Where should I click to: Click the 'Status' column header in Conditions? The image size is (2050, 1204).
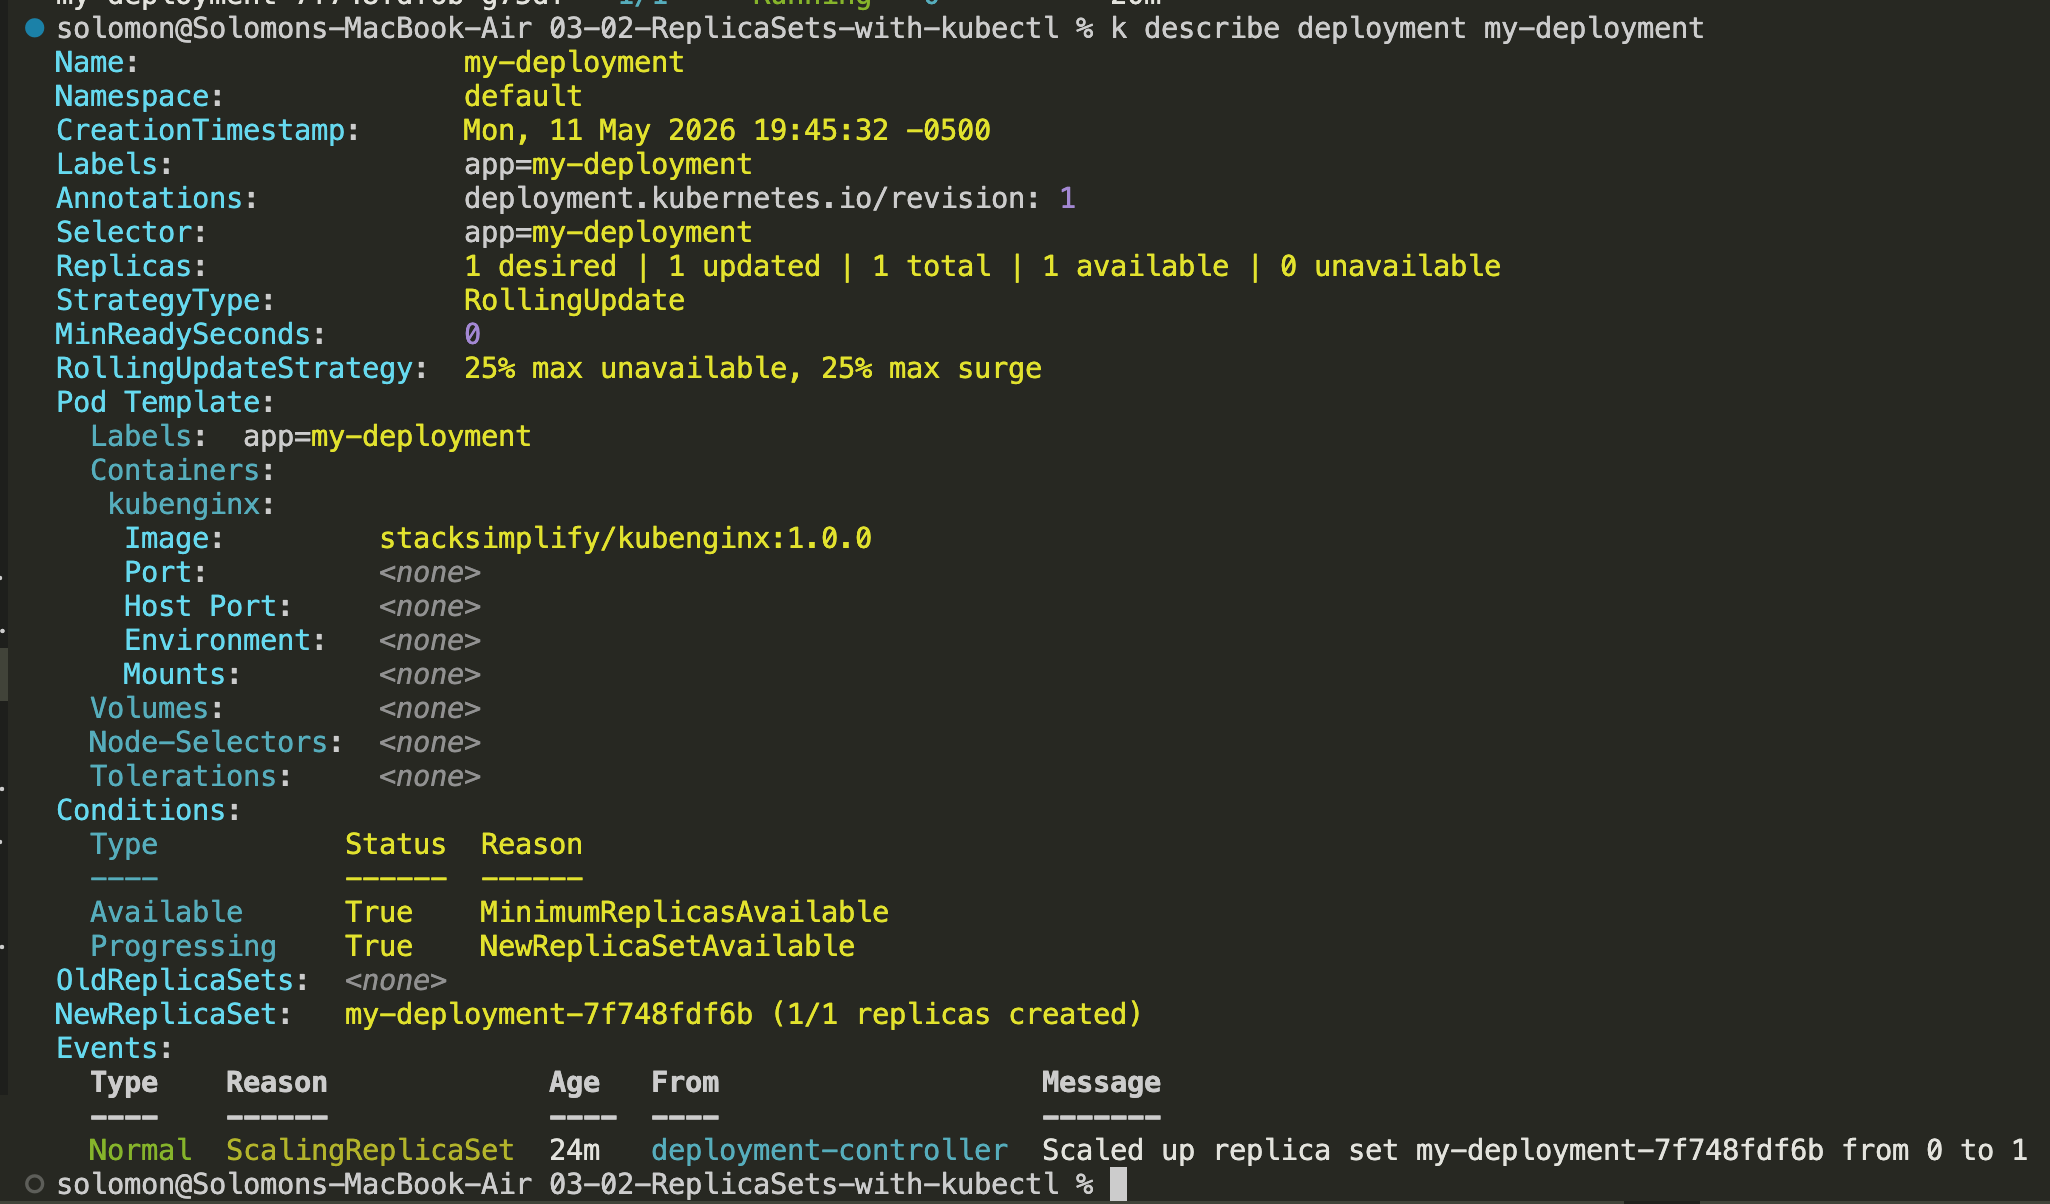(395, 844)
